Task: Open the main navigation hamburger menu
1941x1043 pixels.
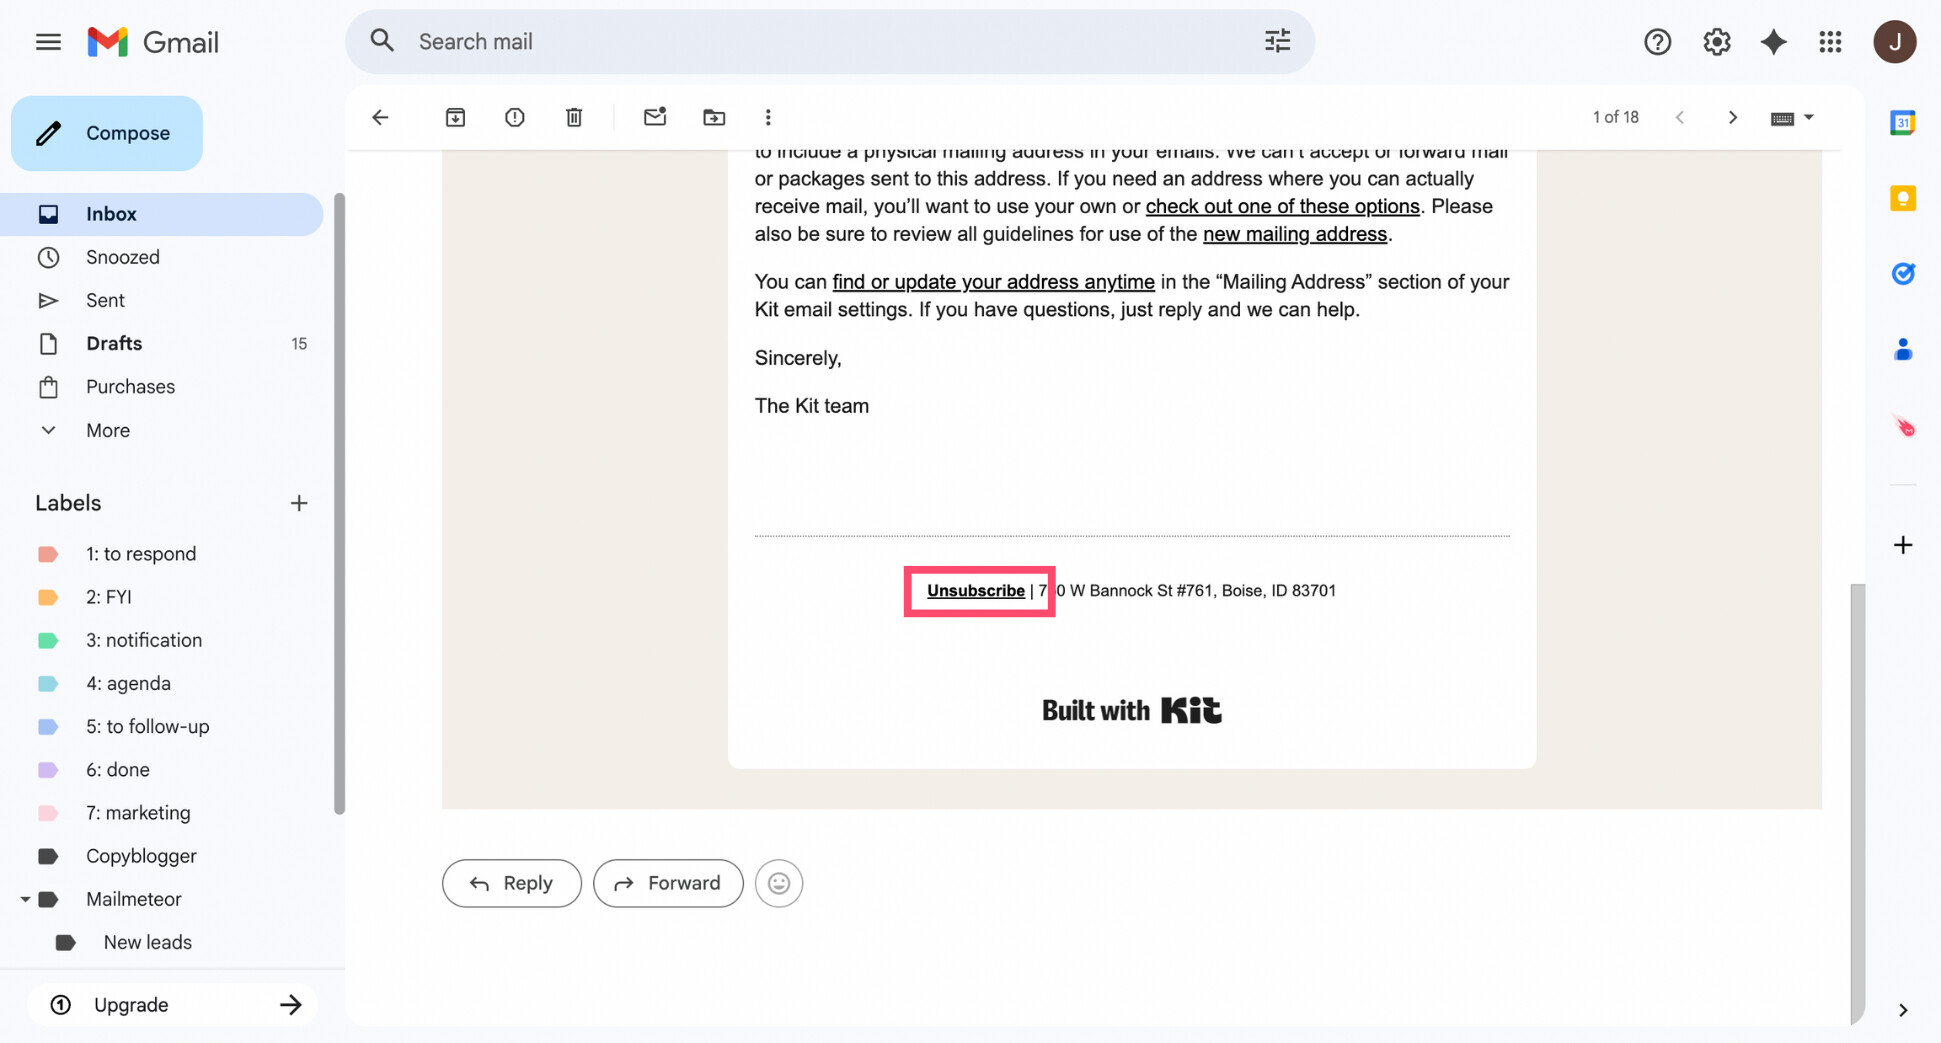Action: click(47, 41)
